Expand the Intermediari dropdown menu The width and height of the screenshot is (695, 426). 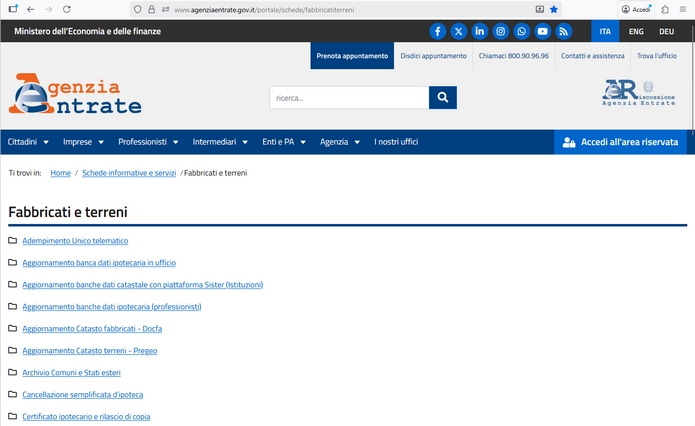click(x=220, y=142)
